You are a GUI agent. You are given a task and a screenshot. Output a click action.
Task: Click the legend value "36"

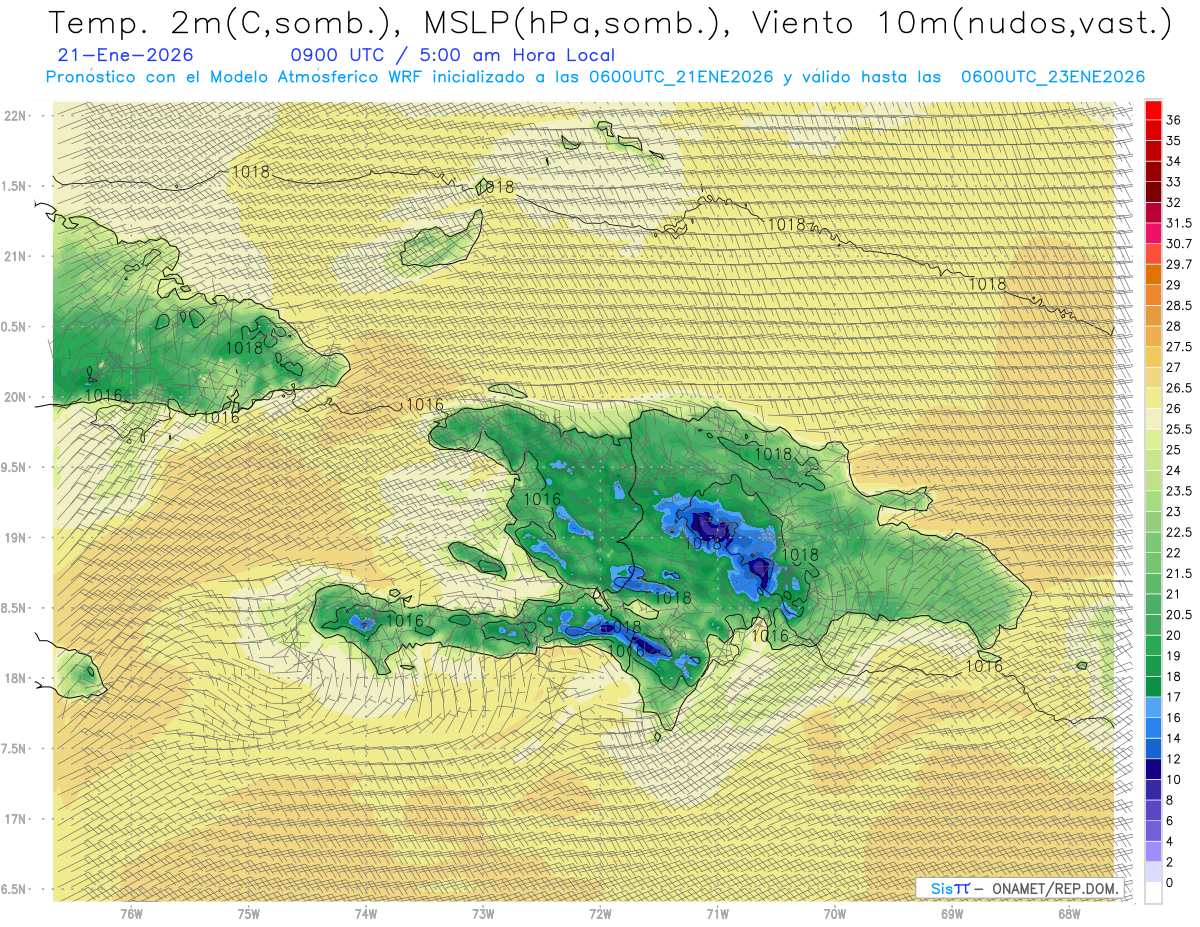(x=1174, y=120)
